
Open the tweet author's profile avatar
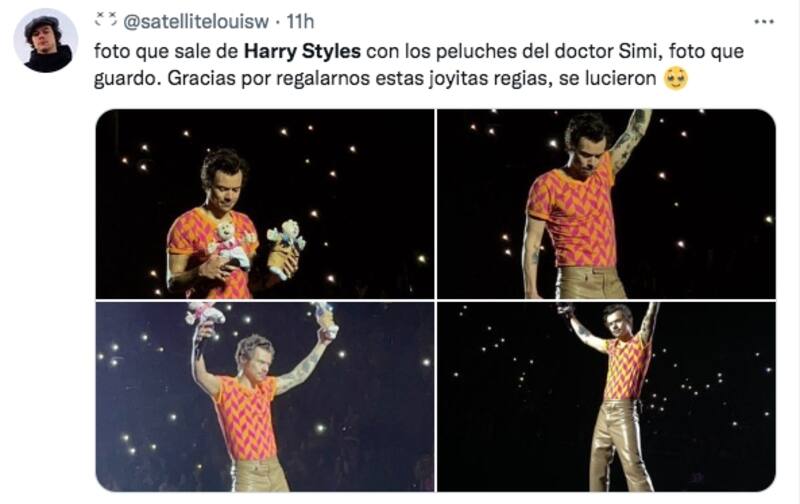[45, 41]
